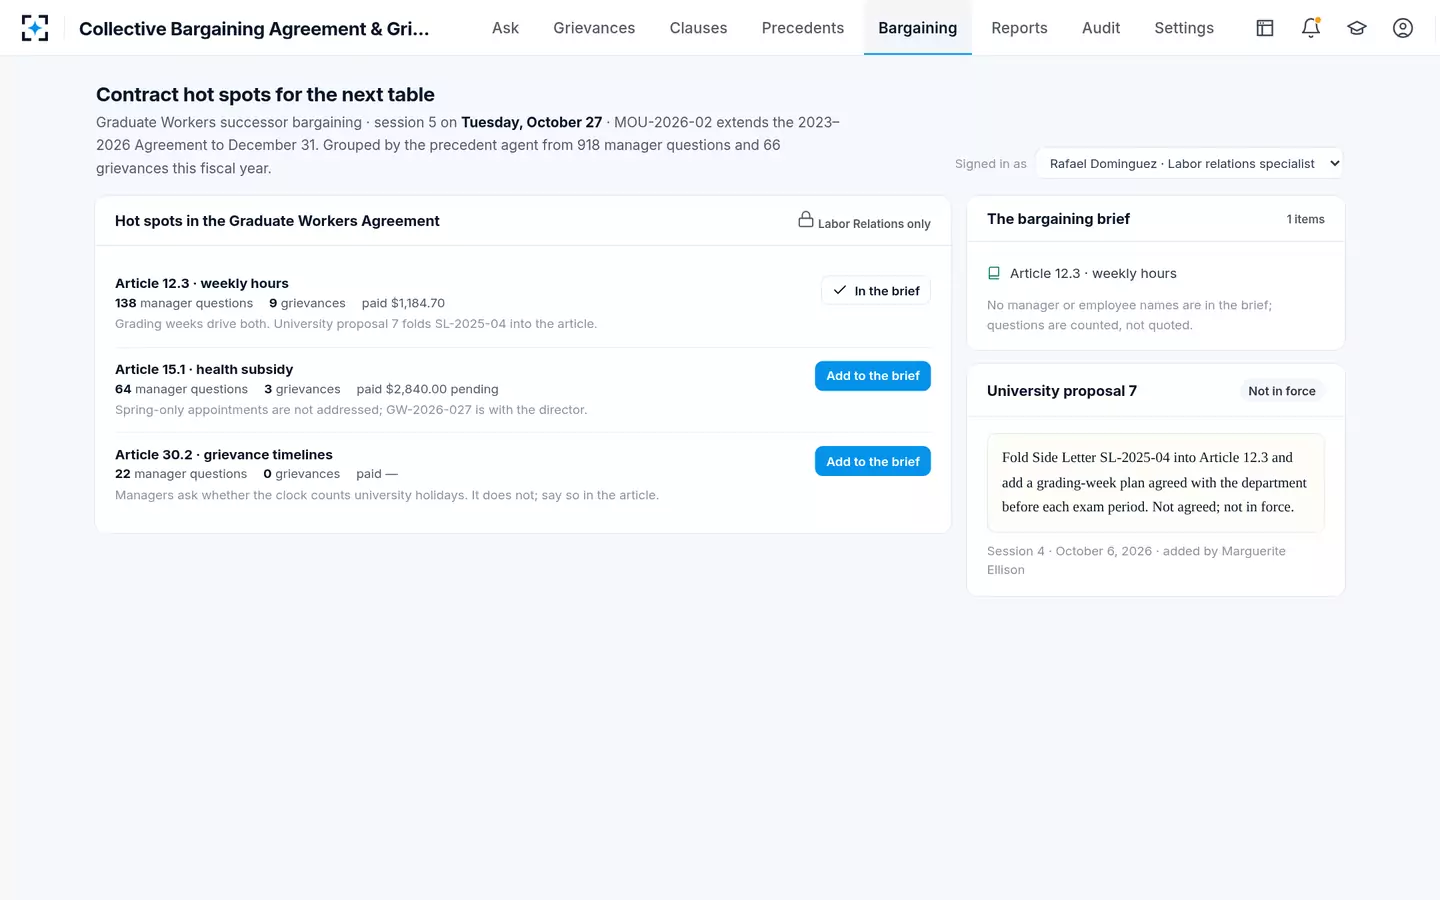
Task: Click 'The bargaining brief' heading
Action: click(x=1058, y=219)
